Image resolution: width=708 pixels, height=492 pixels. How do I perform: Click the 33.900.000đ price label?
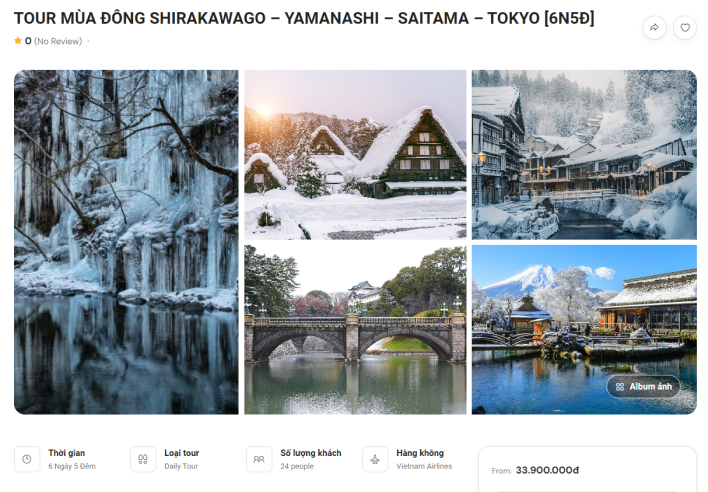tap(547, 470)
